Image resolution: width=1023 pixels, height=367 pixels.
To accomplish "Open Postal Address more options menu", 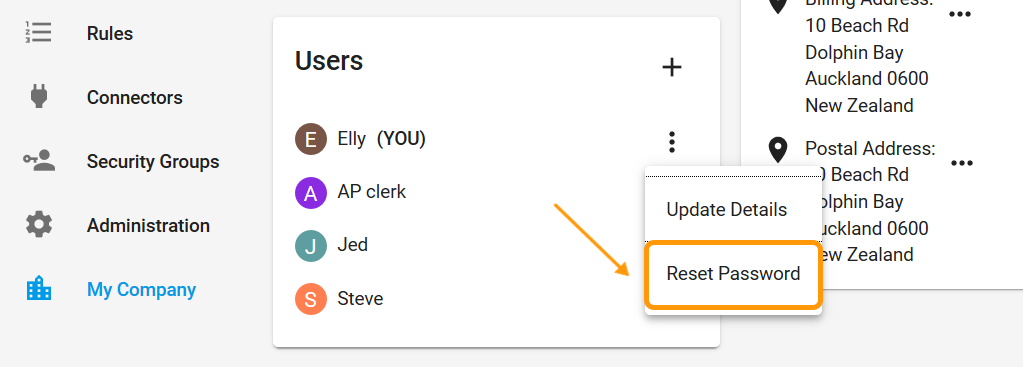I will click(x=962, y=163).
